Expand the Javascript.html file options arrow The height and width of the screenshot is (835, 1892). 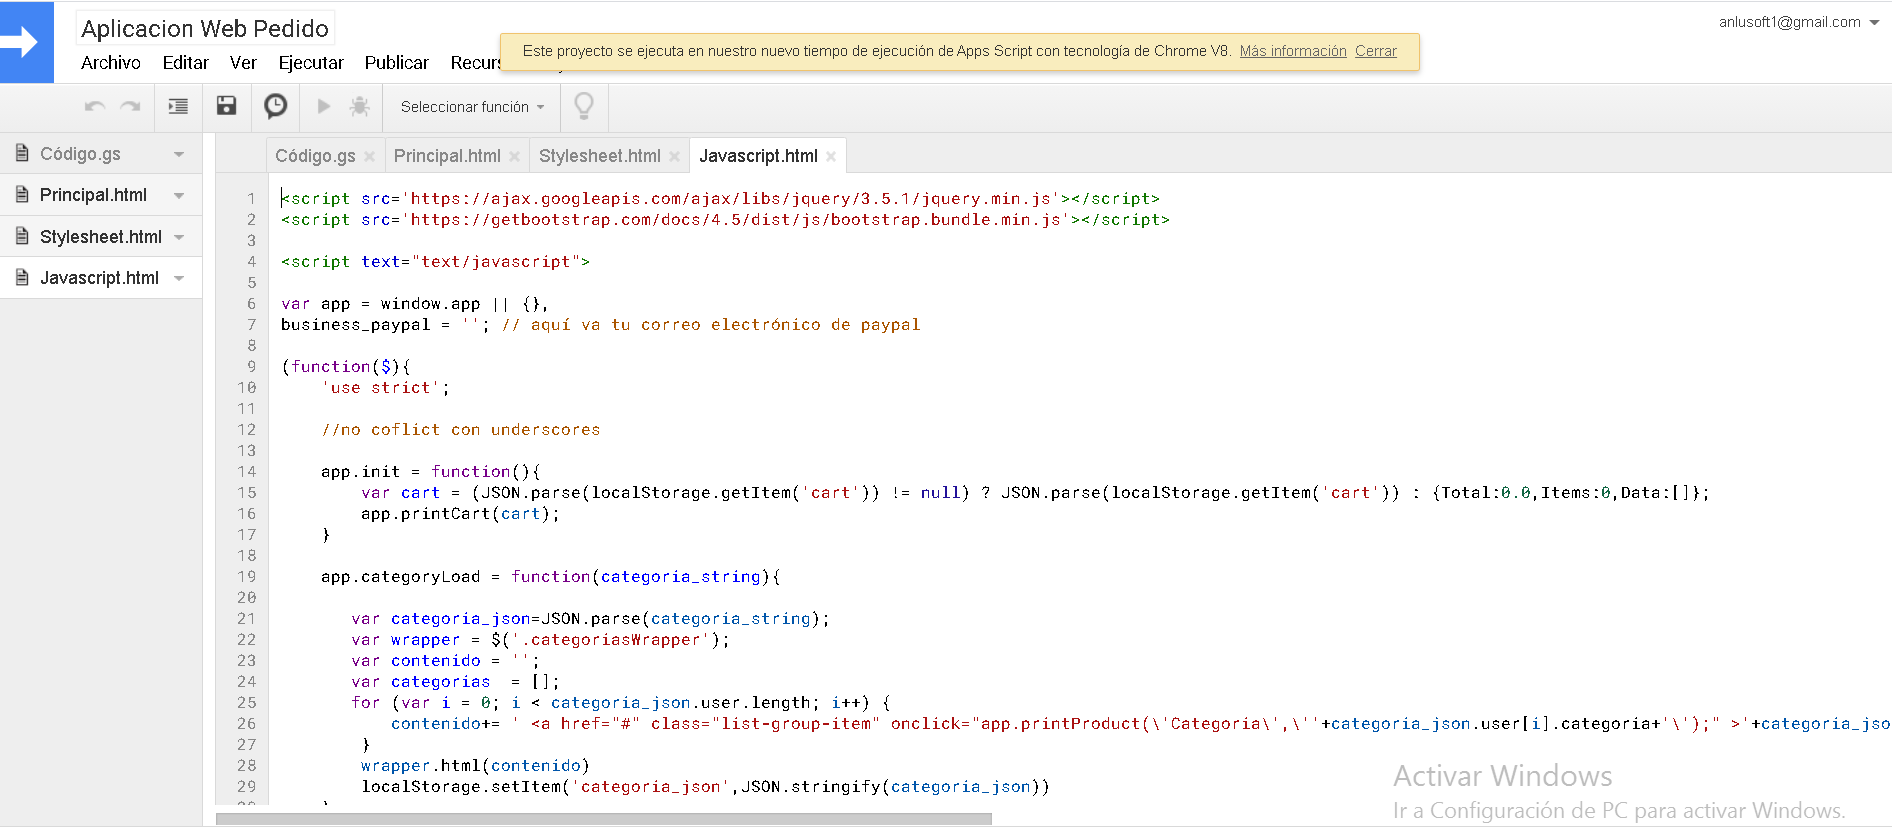coord(179,278)
